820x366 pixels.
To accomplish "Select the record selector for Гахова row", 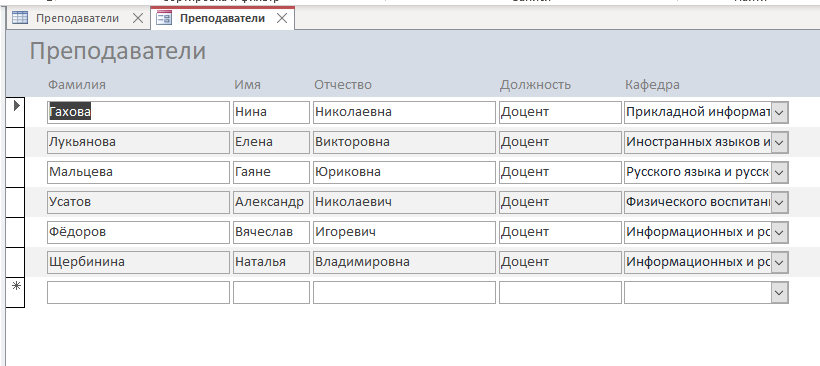I will pyautogui.click(x=15, y=112).
